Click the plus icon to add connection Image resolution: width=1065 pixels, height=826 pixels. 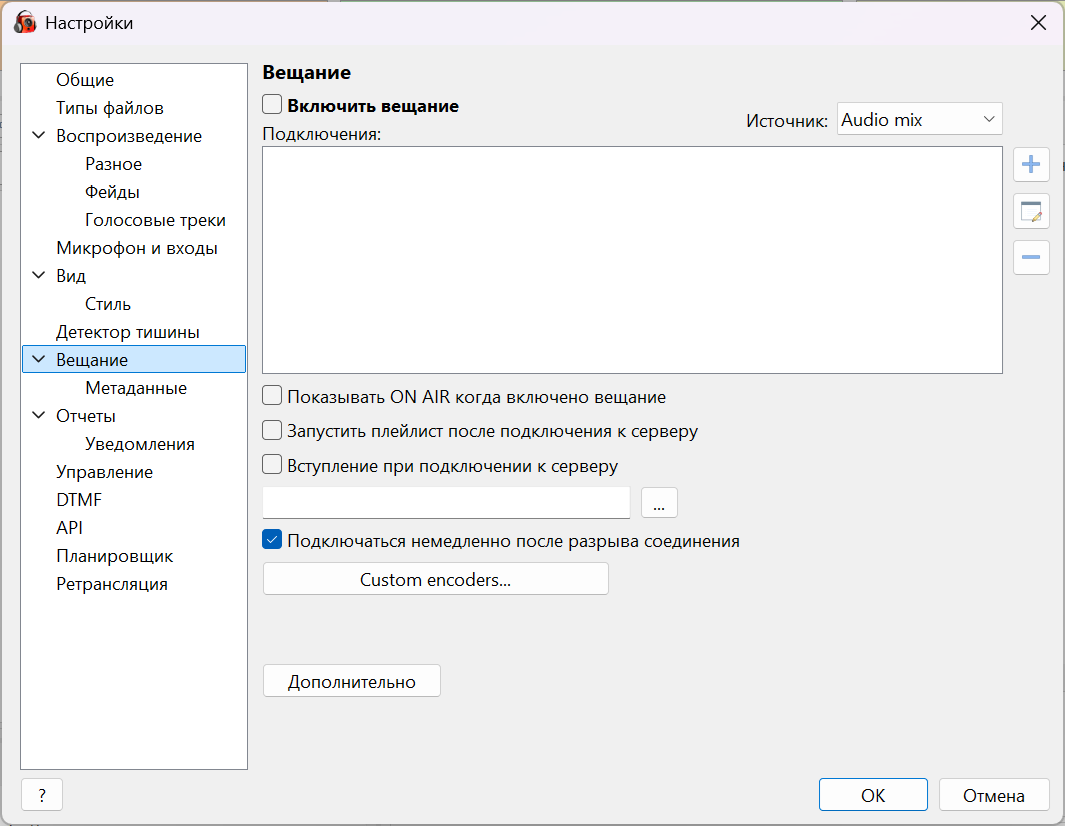(1031, 165)
